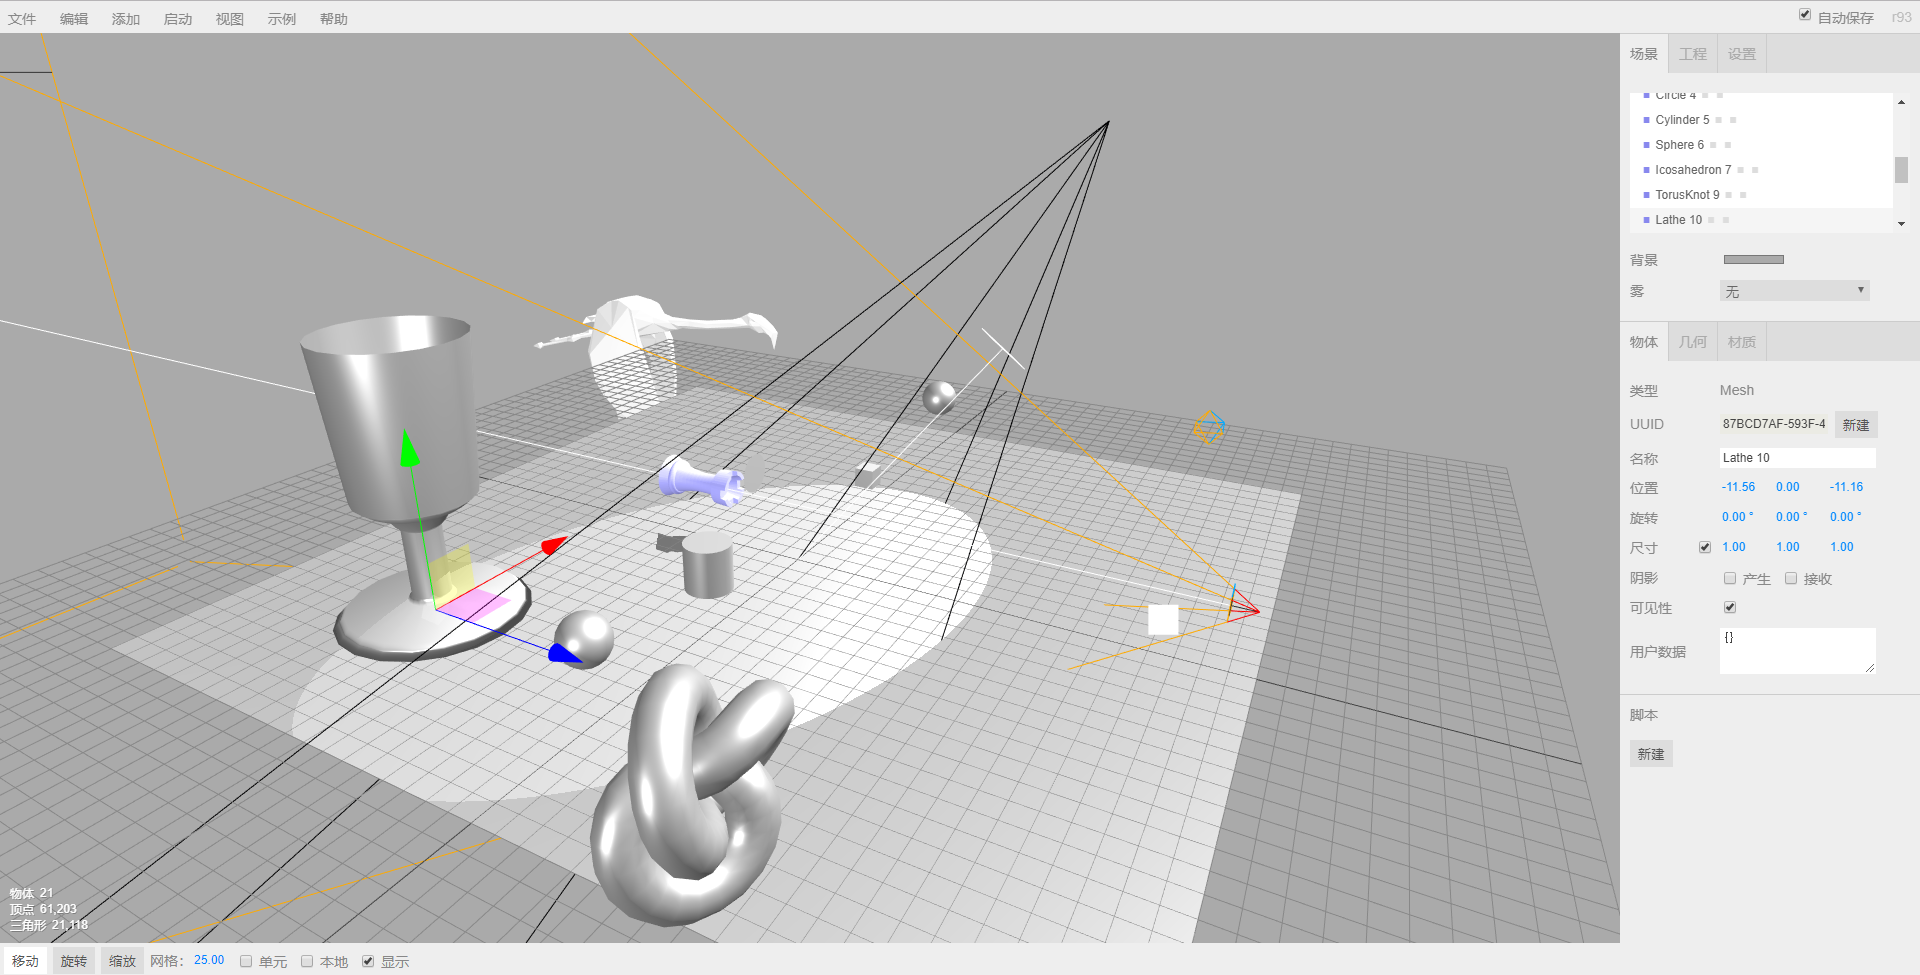
Task: Click the magenta plane handle on gizmo
Action: point(474,603)
